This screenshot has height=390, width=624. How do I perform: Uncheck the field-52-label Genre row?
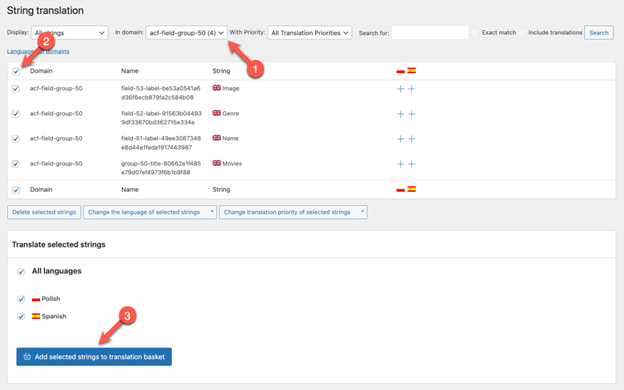coord(16,114)
